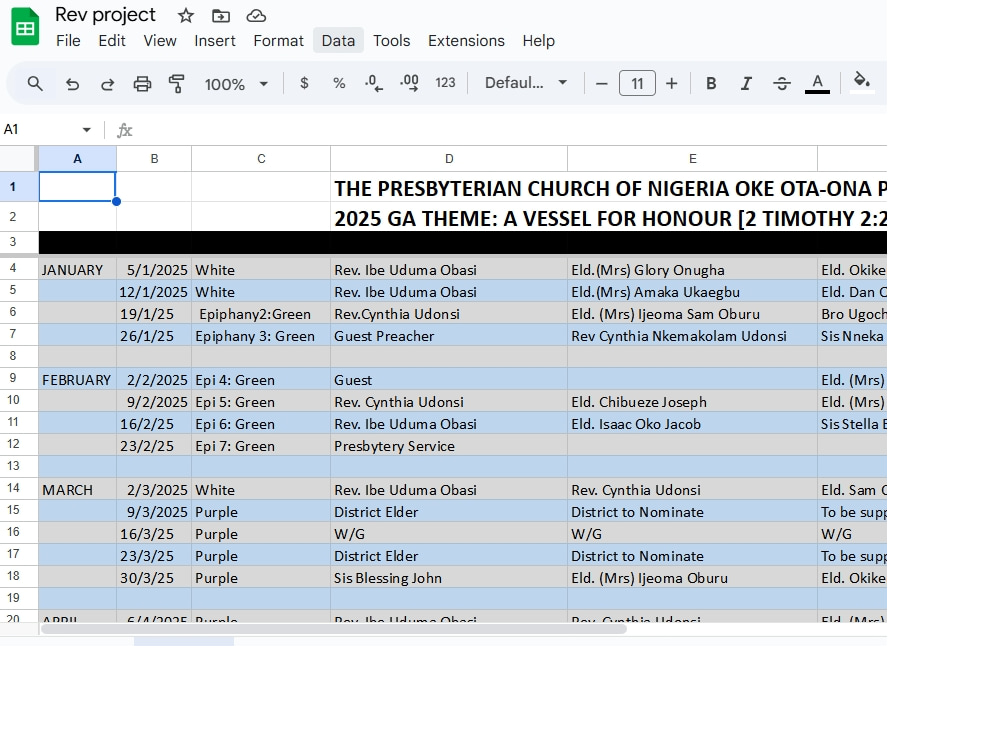Open the text color picker
Screen dimensions: 1000x750
(817, 84)
